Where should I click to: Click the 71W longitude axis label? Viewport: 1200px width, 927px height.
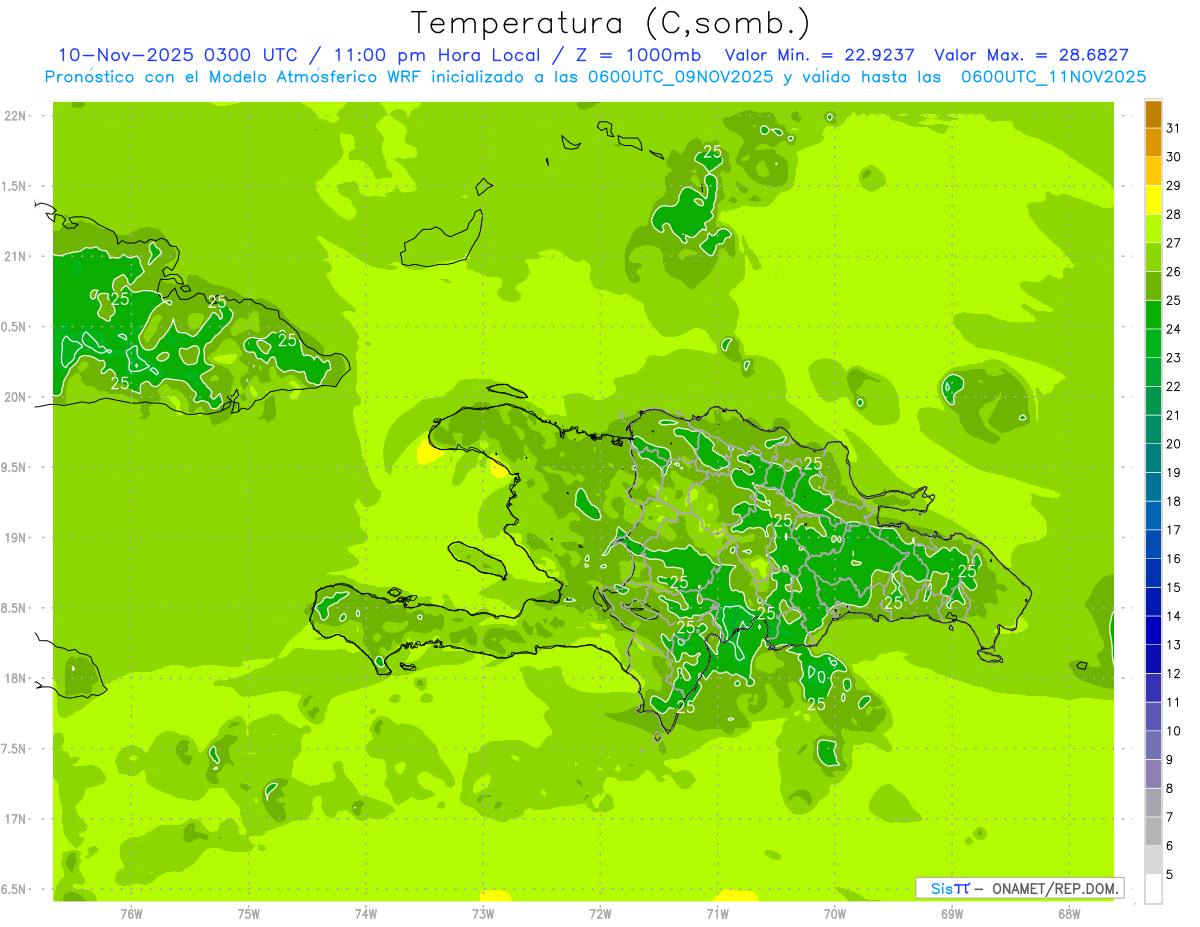tap(717, 913)
